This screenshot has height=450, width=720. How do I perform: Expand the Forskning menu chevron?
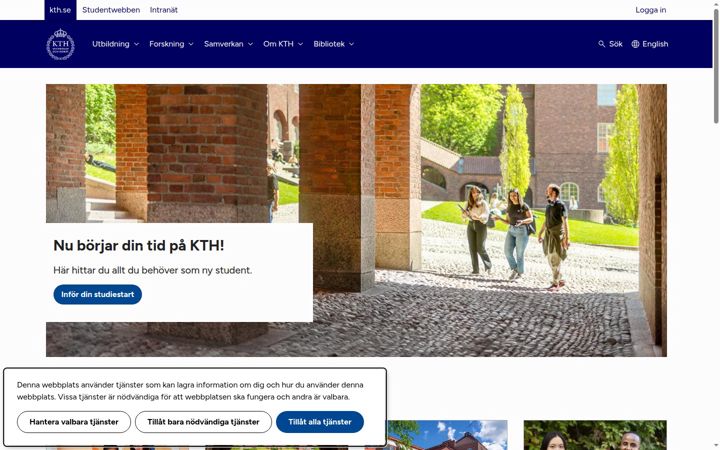[x=191, y=44]
